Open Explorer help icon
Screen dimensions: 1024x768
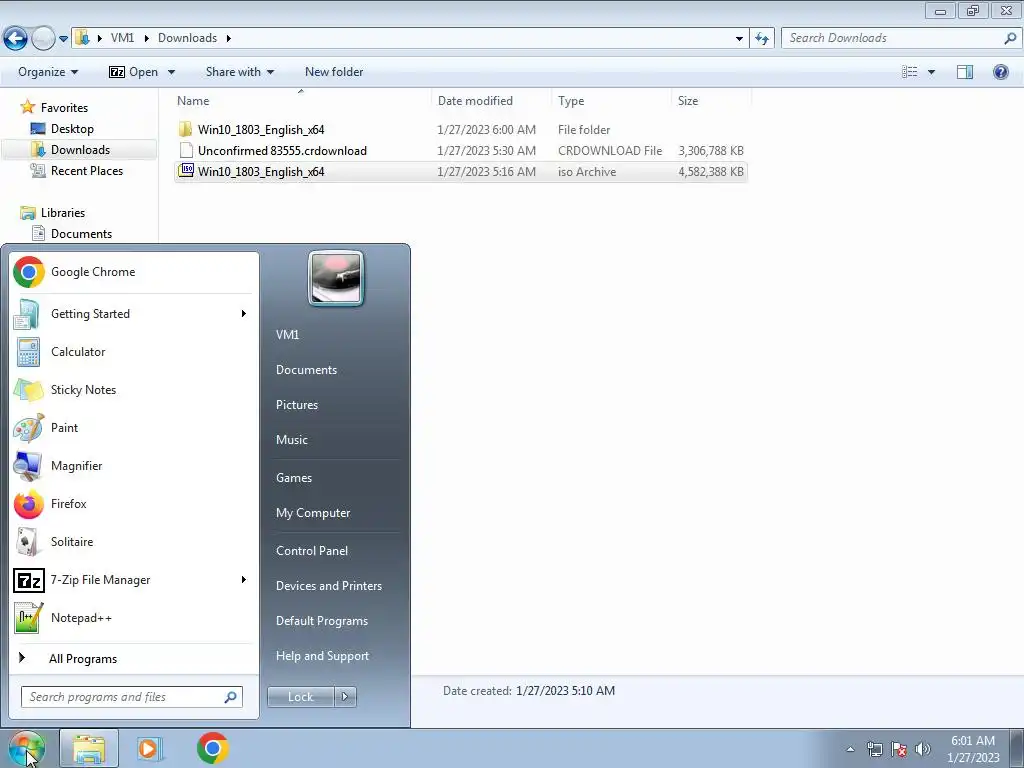tap(1000, 72)
